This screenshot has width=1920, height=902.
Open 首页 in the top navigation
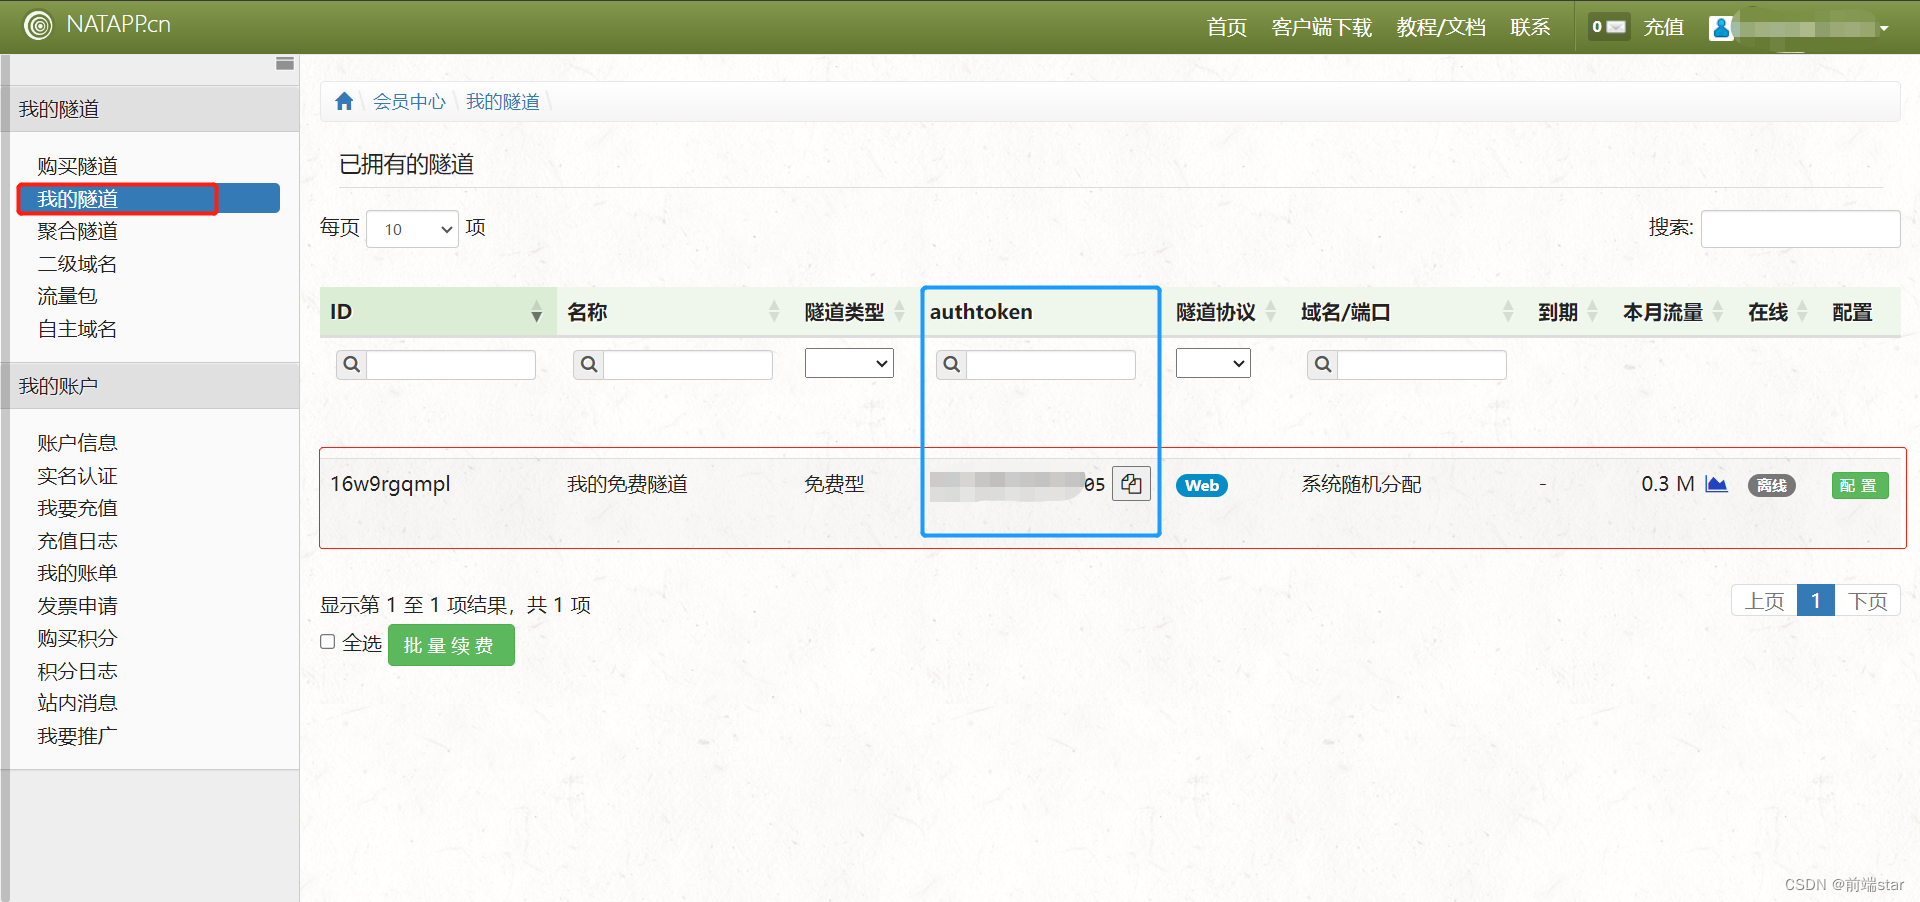coord(1227,27)
